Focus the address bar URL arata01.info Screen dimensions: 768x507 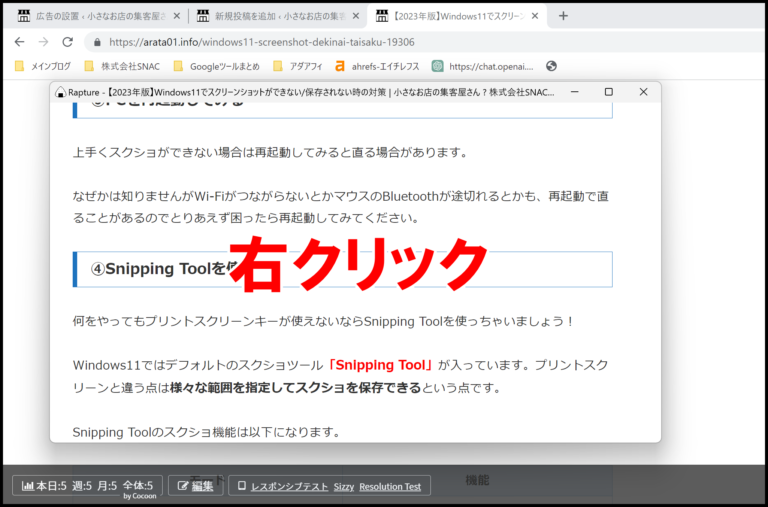(x=262, y=43)
